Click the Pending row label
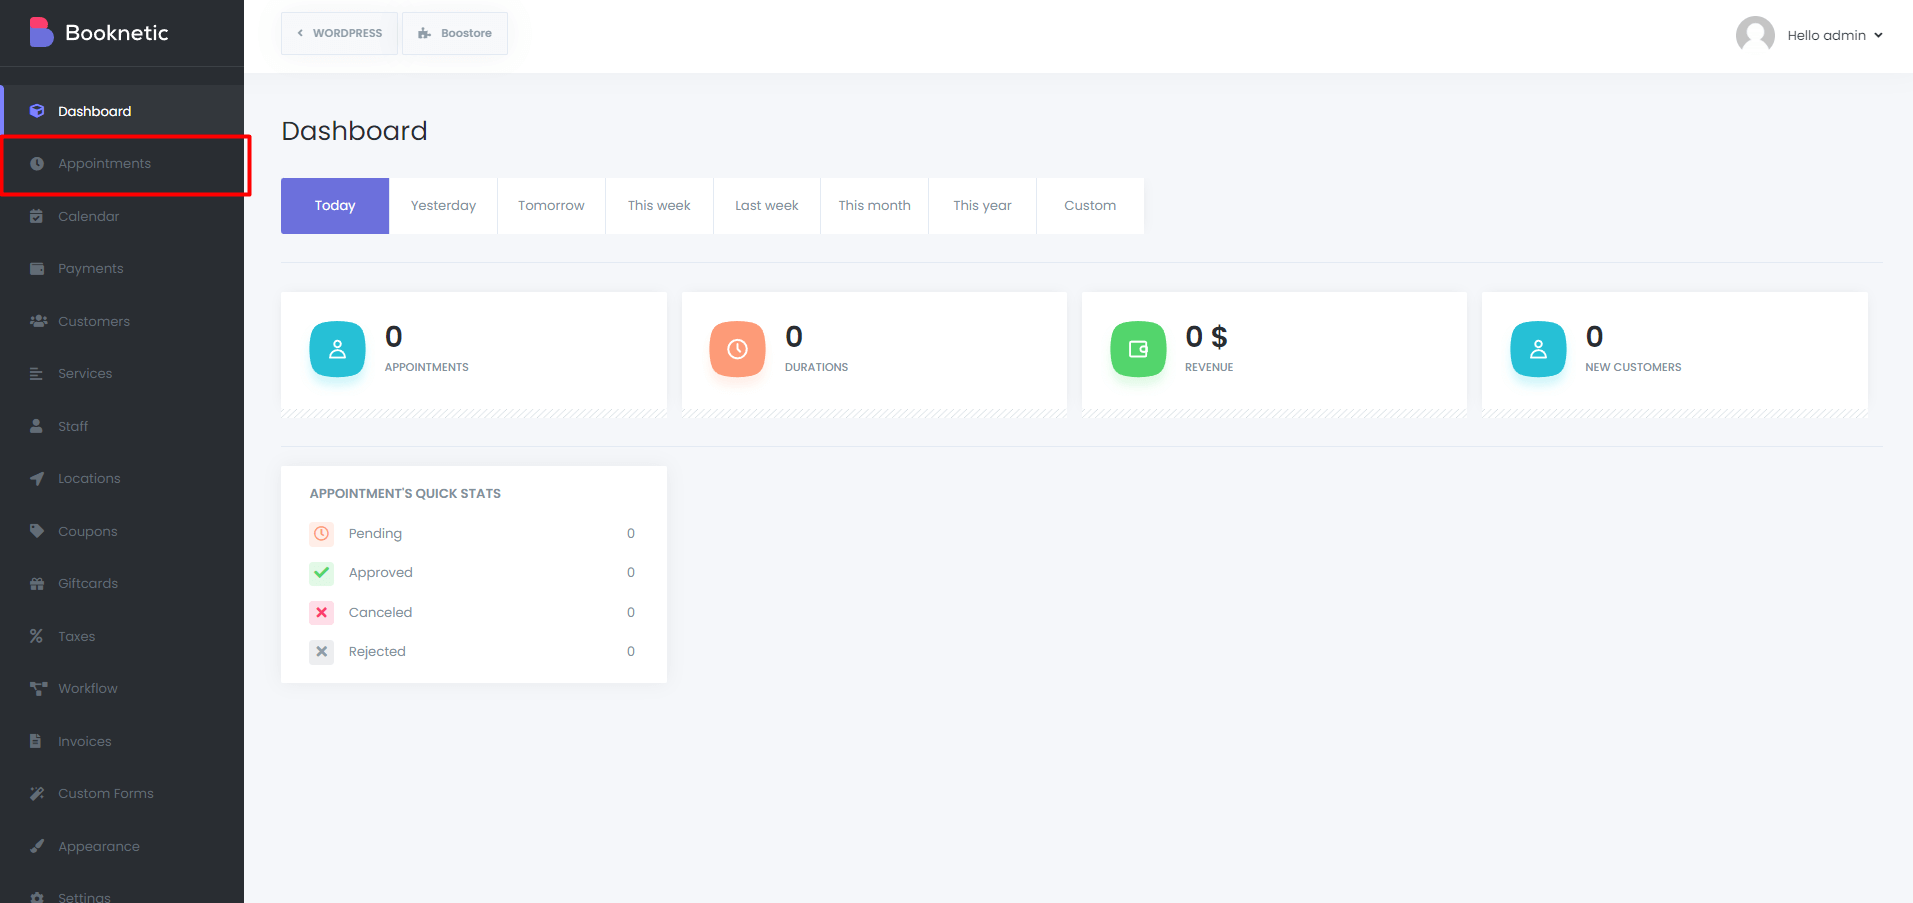The height and width of the screenshot is (903, 1913). click(x=375, y=534)
